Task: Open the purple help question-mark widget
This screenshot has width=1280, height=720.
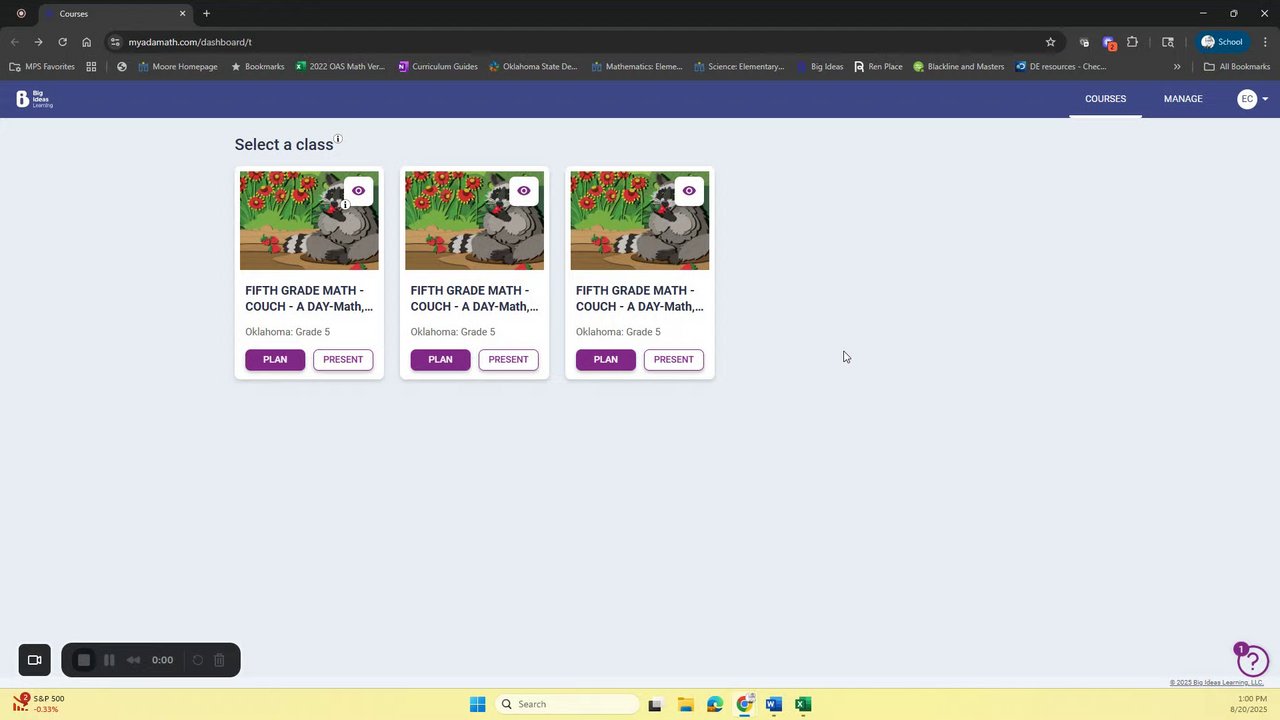Action: pyautogui.click(x=1252, y=661)
